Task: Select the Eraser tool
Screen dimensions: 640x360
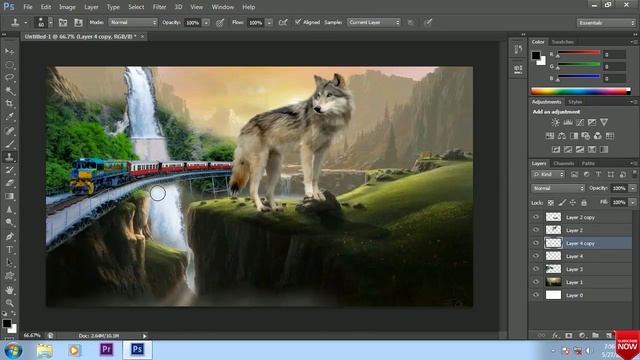Action: coord(9,183)
